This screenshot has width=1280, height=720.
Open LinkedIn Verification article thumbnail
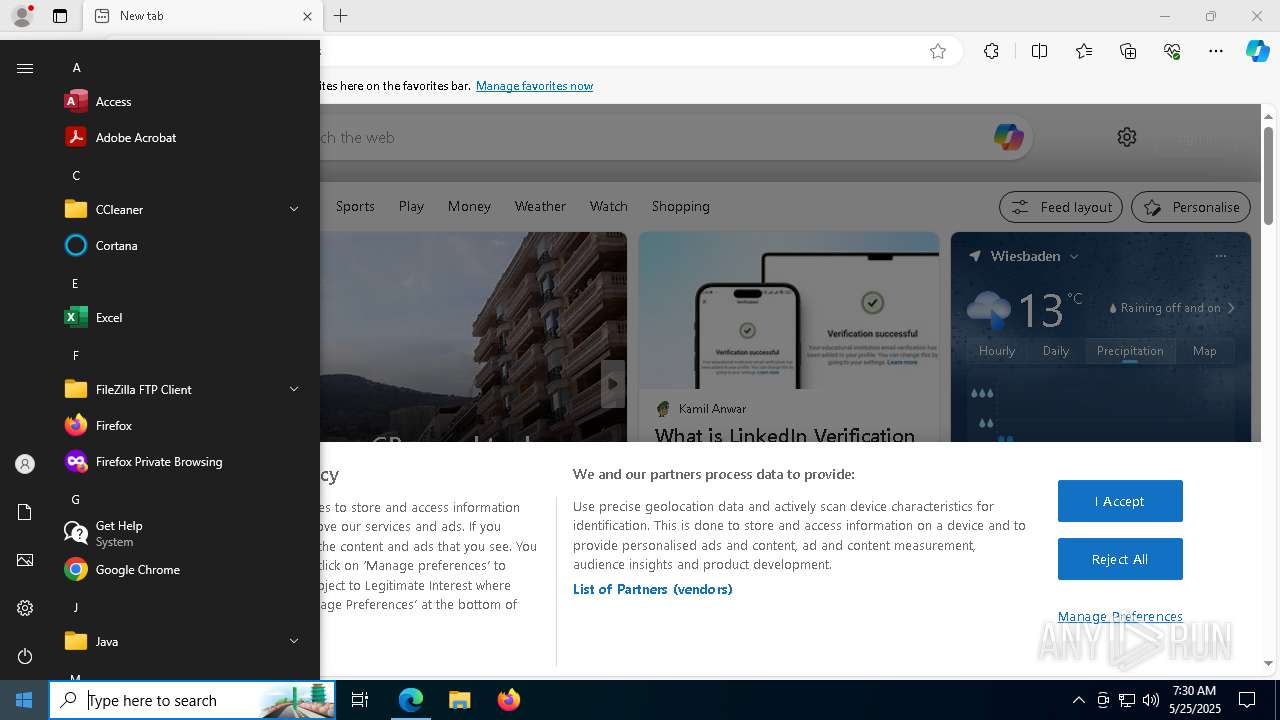pos(789,311)
